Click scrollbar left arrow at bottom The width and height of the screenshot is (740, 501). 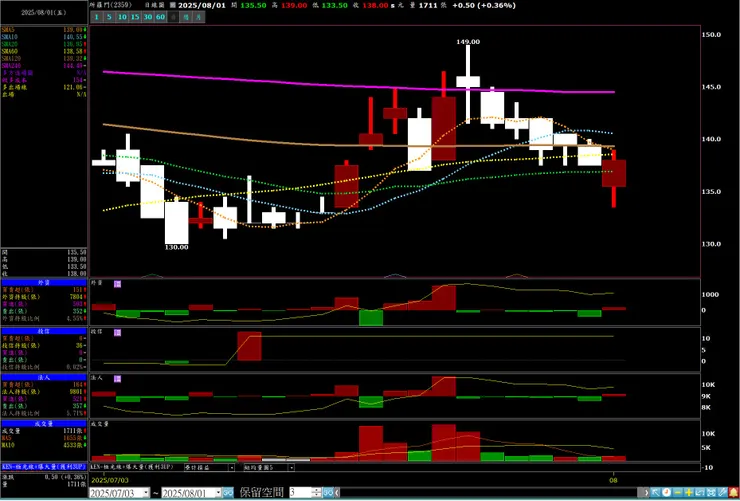pos(336,493)
